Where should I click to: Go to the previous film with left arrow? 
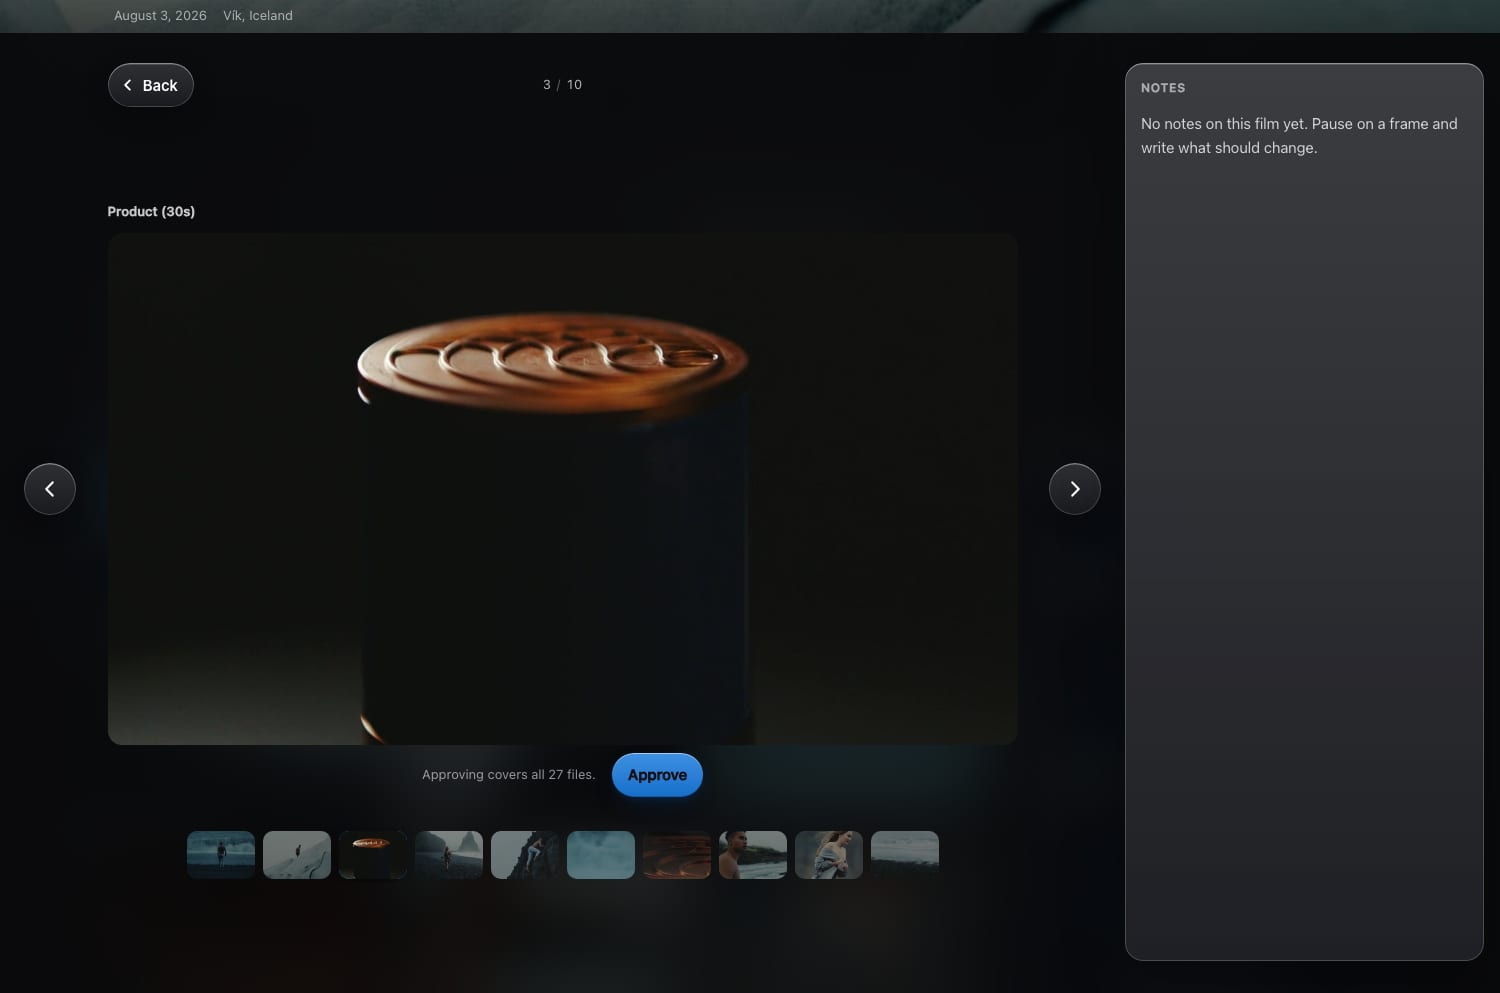pyautogui.click(x=50, y=489)
